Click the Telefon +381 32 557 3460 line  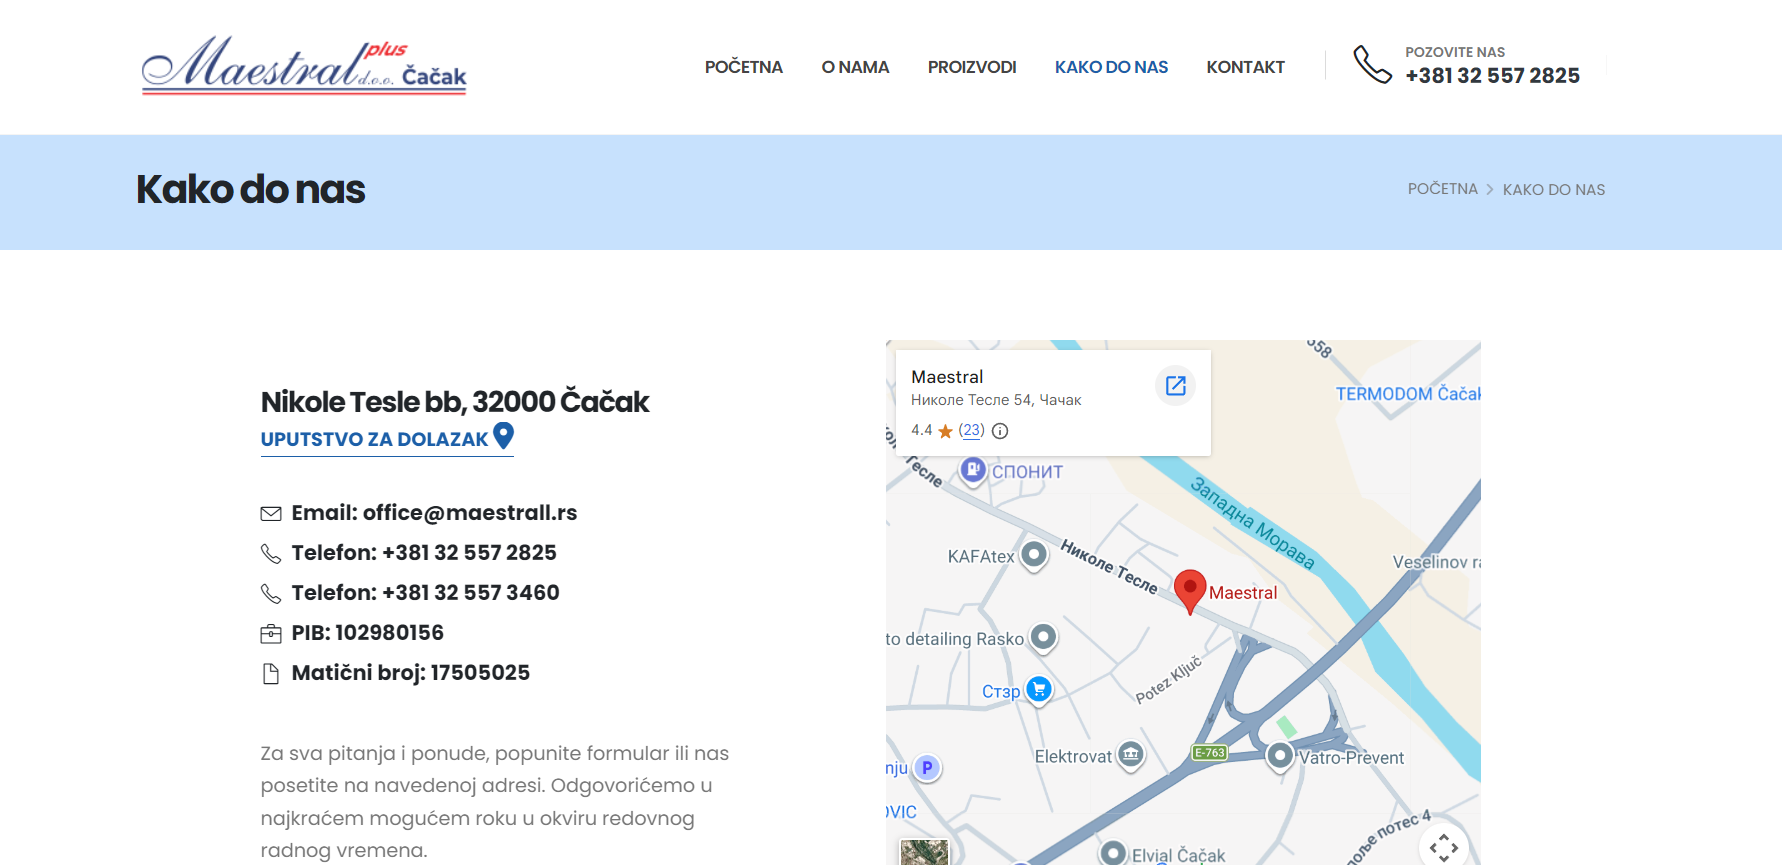(425, 593)
